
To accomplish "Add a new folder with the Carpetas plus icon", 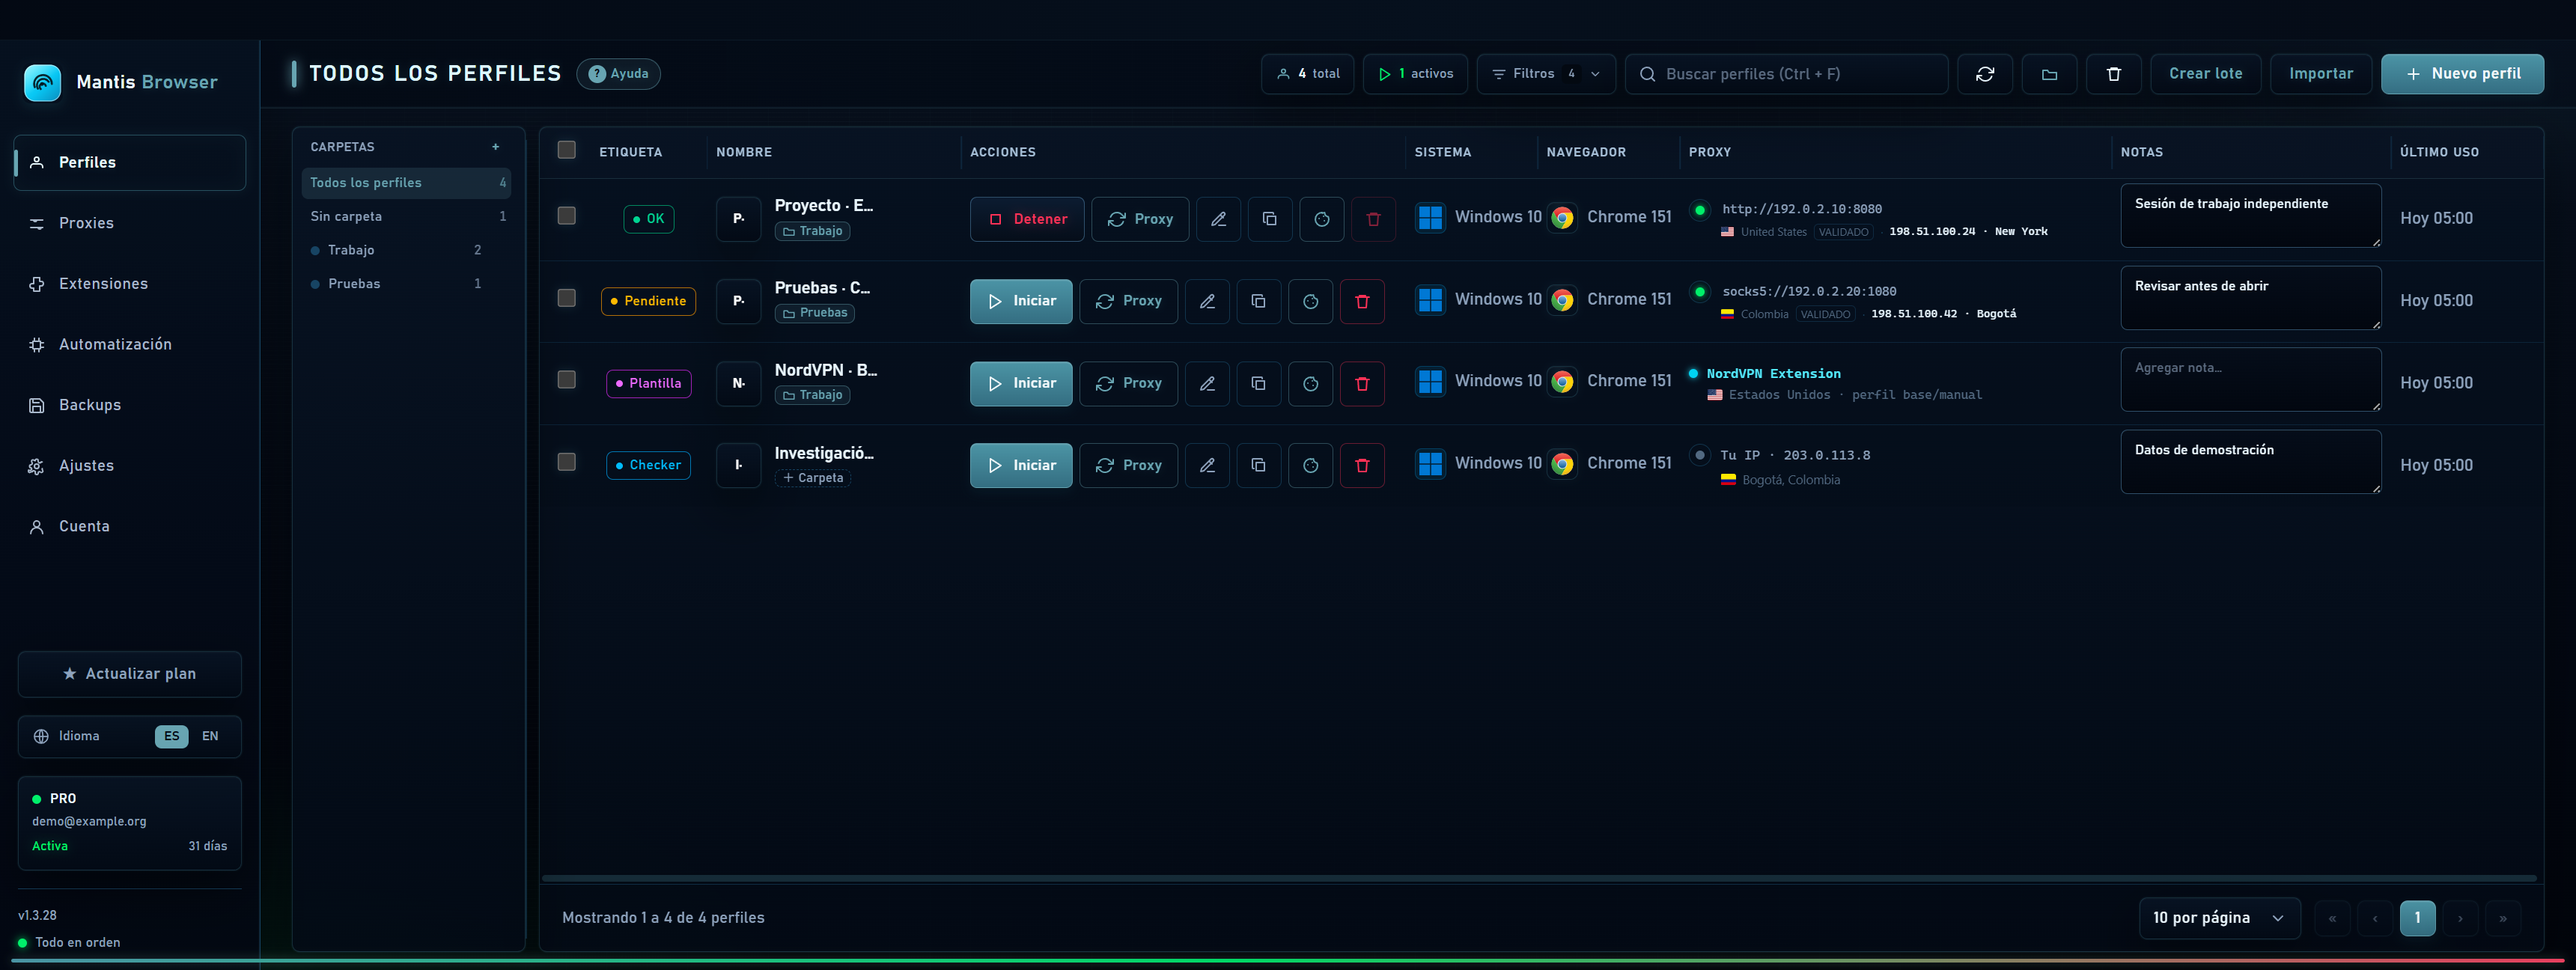I will coord(495,147).
